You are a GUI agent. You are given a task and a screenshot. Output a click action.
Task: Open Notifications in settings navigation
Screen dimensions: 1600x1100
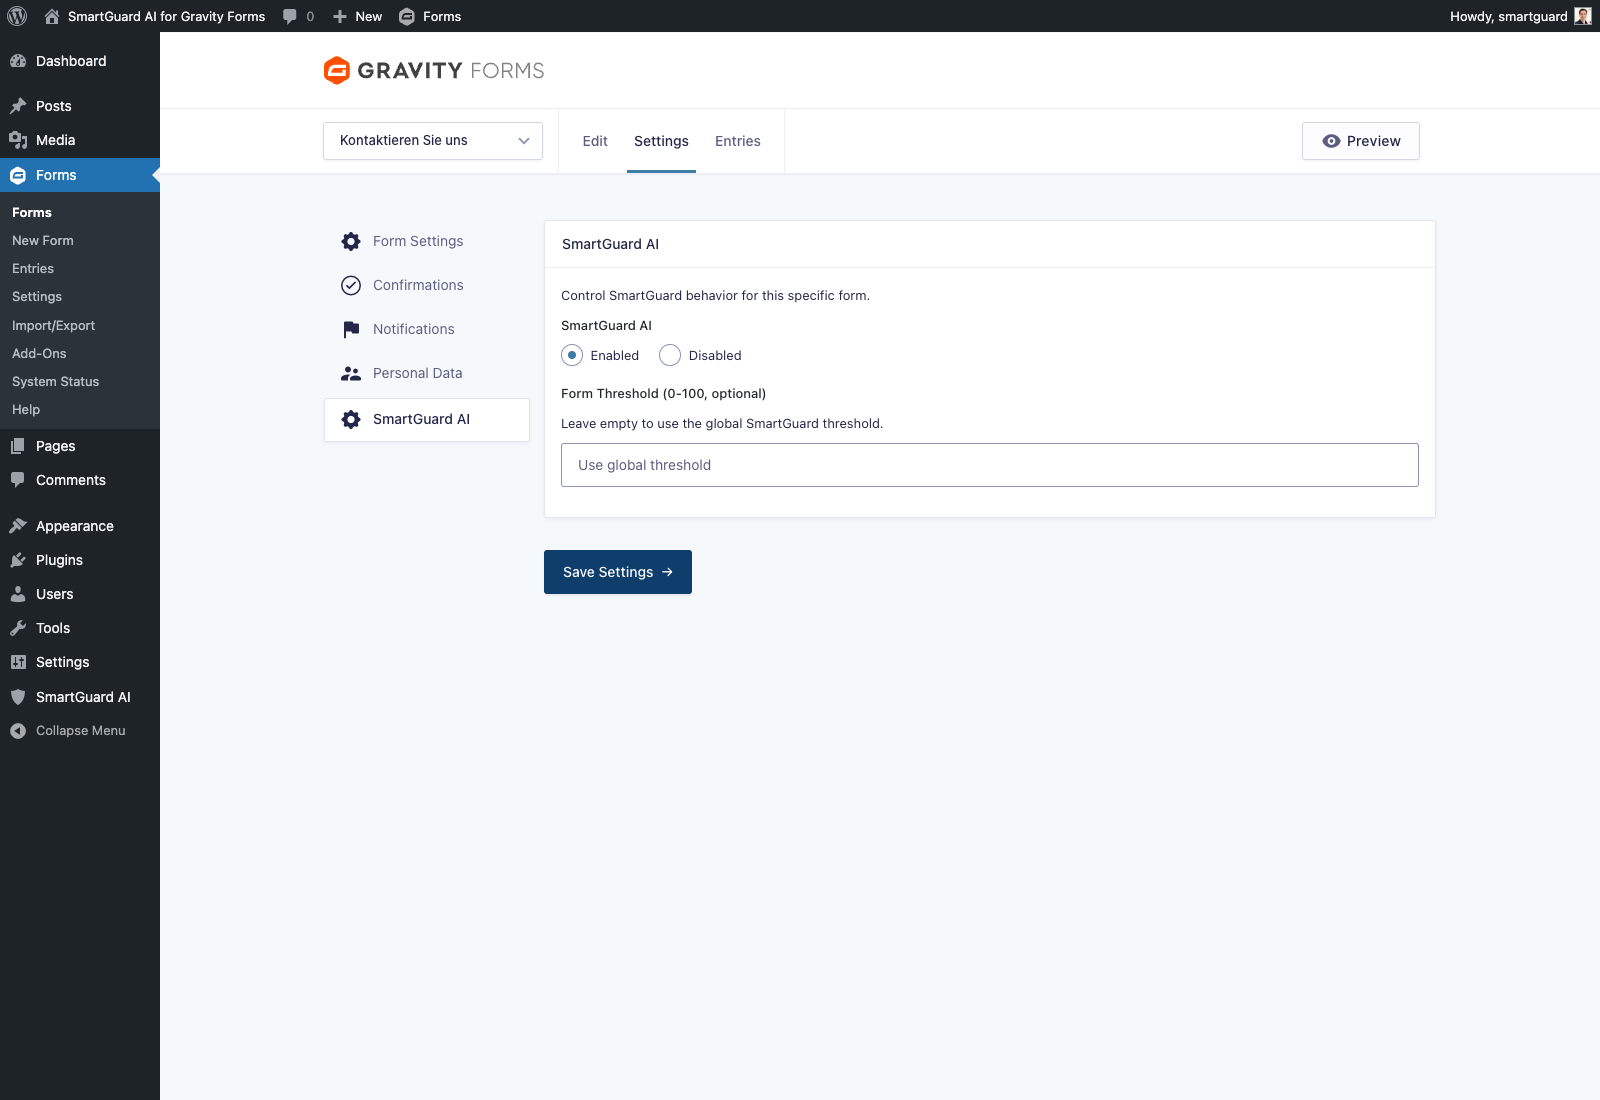413,329
